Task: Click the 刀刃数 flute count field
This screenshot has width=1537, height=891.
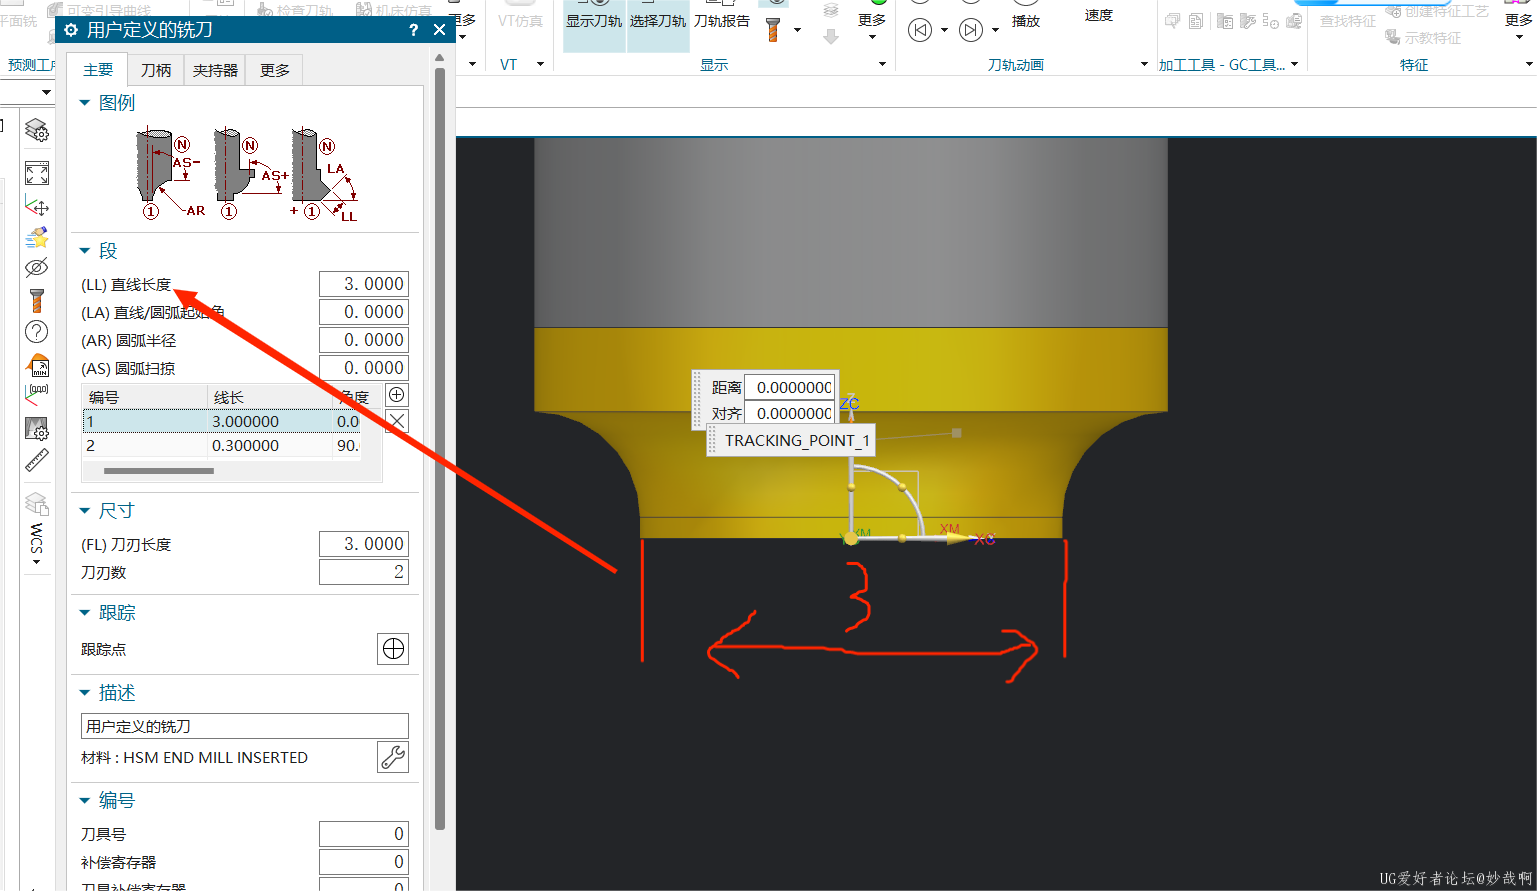Action: pos(364,572)
